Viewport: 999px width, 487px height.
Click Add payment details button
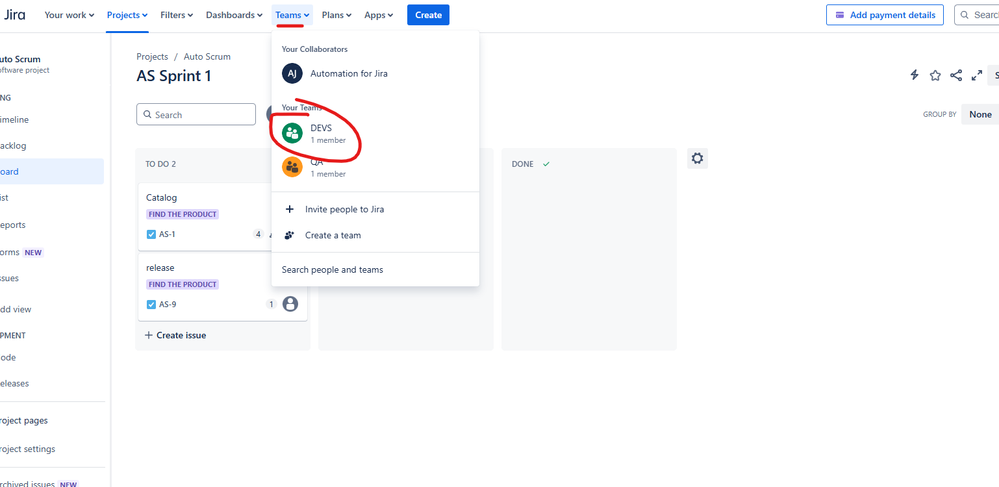[884, 15]
